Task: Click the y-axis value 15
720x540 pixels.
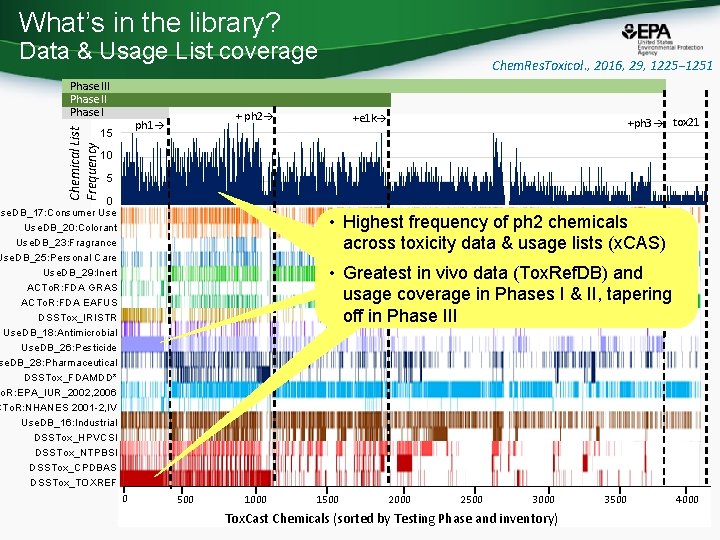Action: tap(106, 134)
